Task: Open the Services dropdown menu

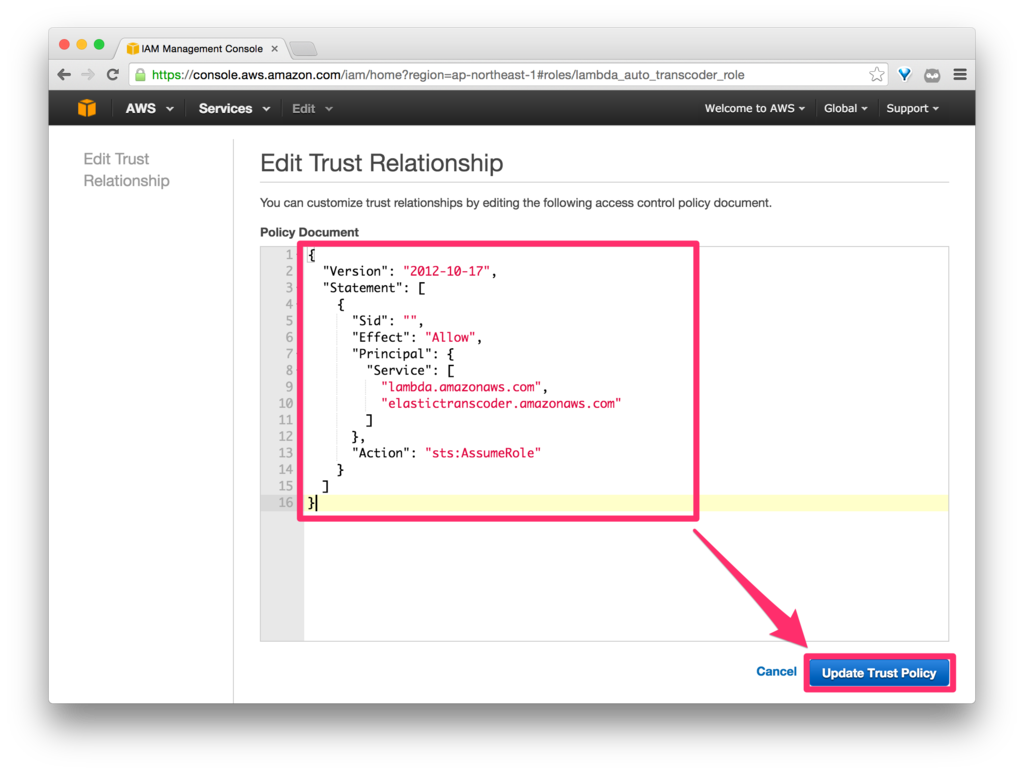Action: tap(234, 108)
